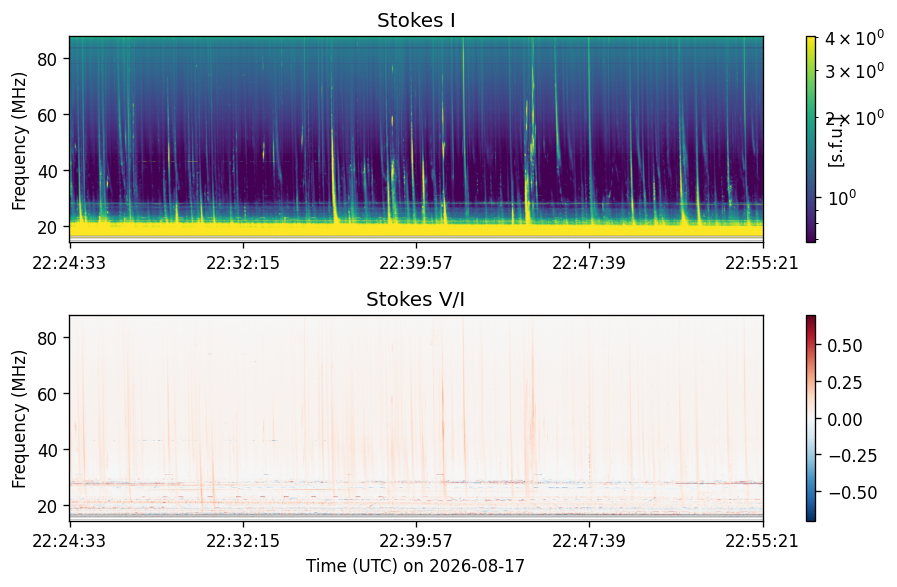The image size is (897, 587).
Task: Click the 22:39:57 tick label on bottom plot
Action: click(416, 541)
